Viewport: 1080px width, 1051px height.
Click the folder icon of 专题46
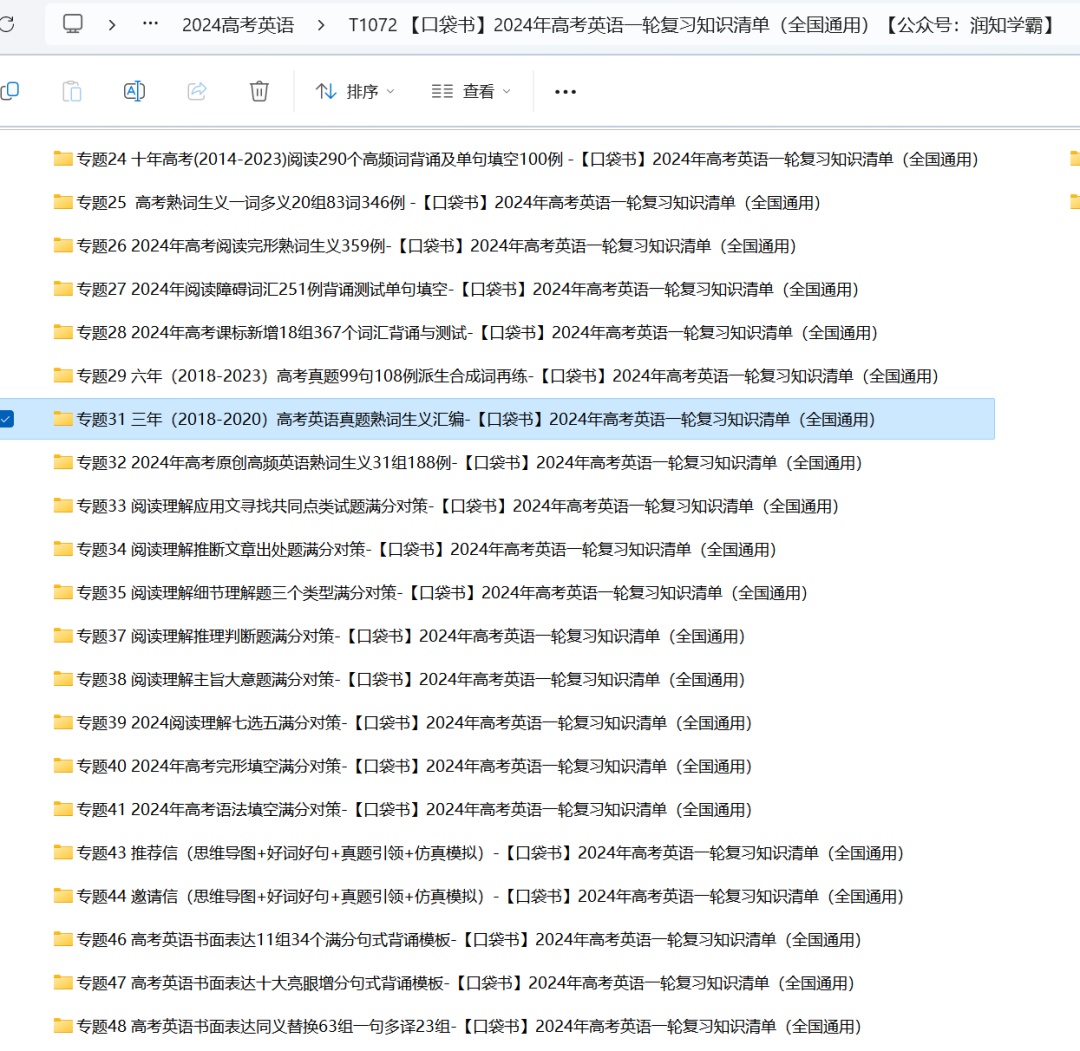click(63, 940)
